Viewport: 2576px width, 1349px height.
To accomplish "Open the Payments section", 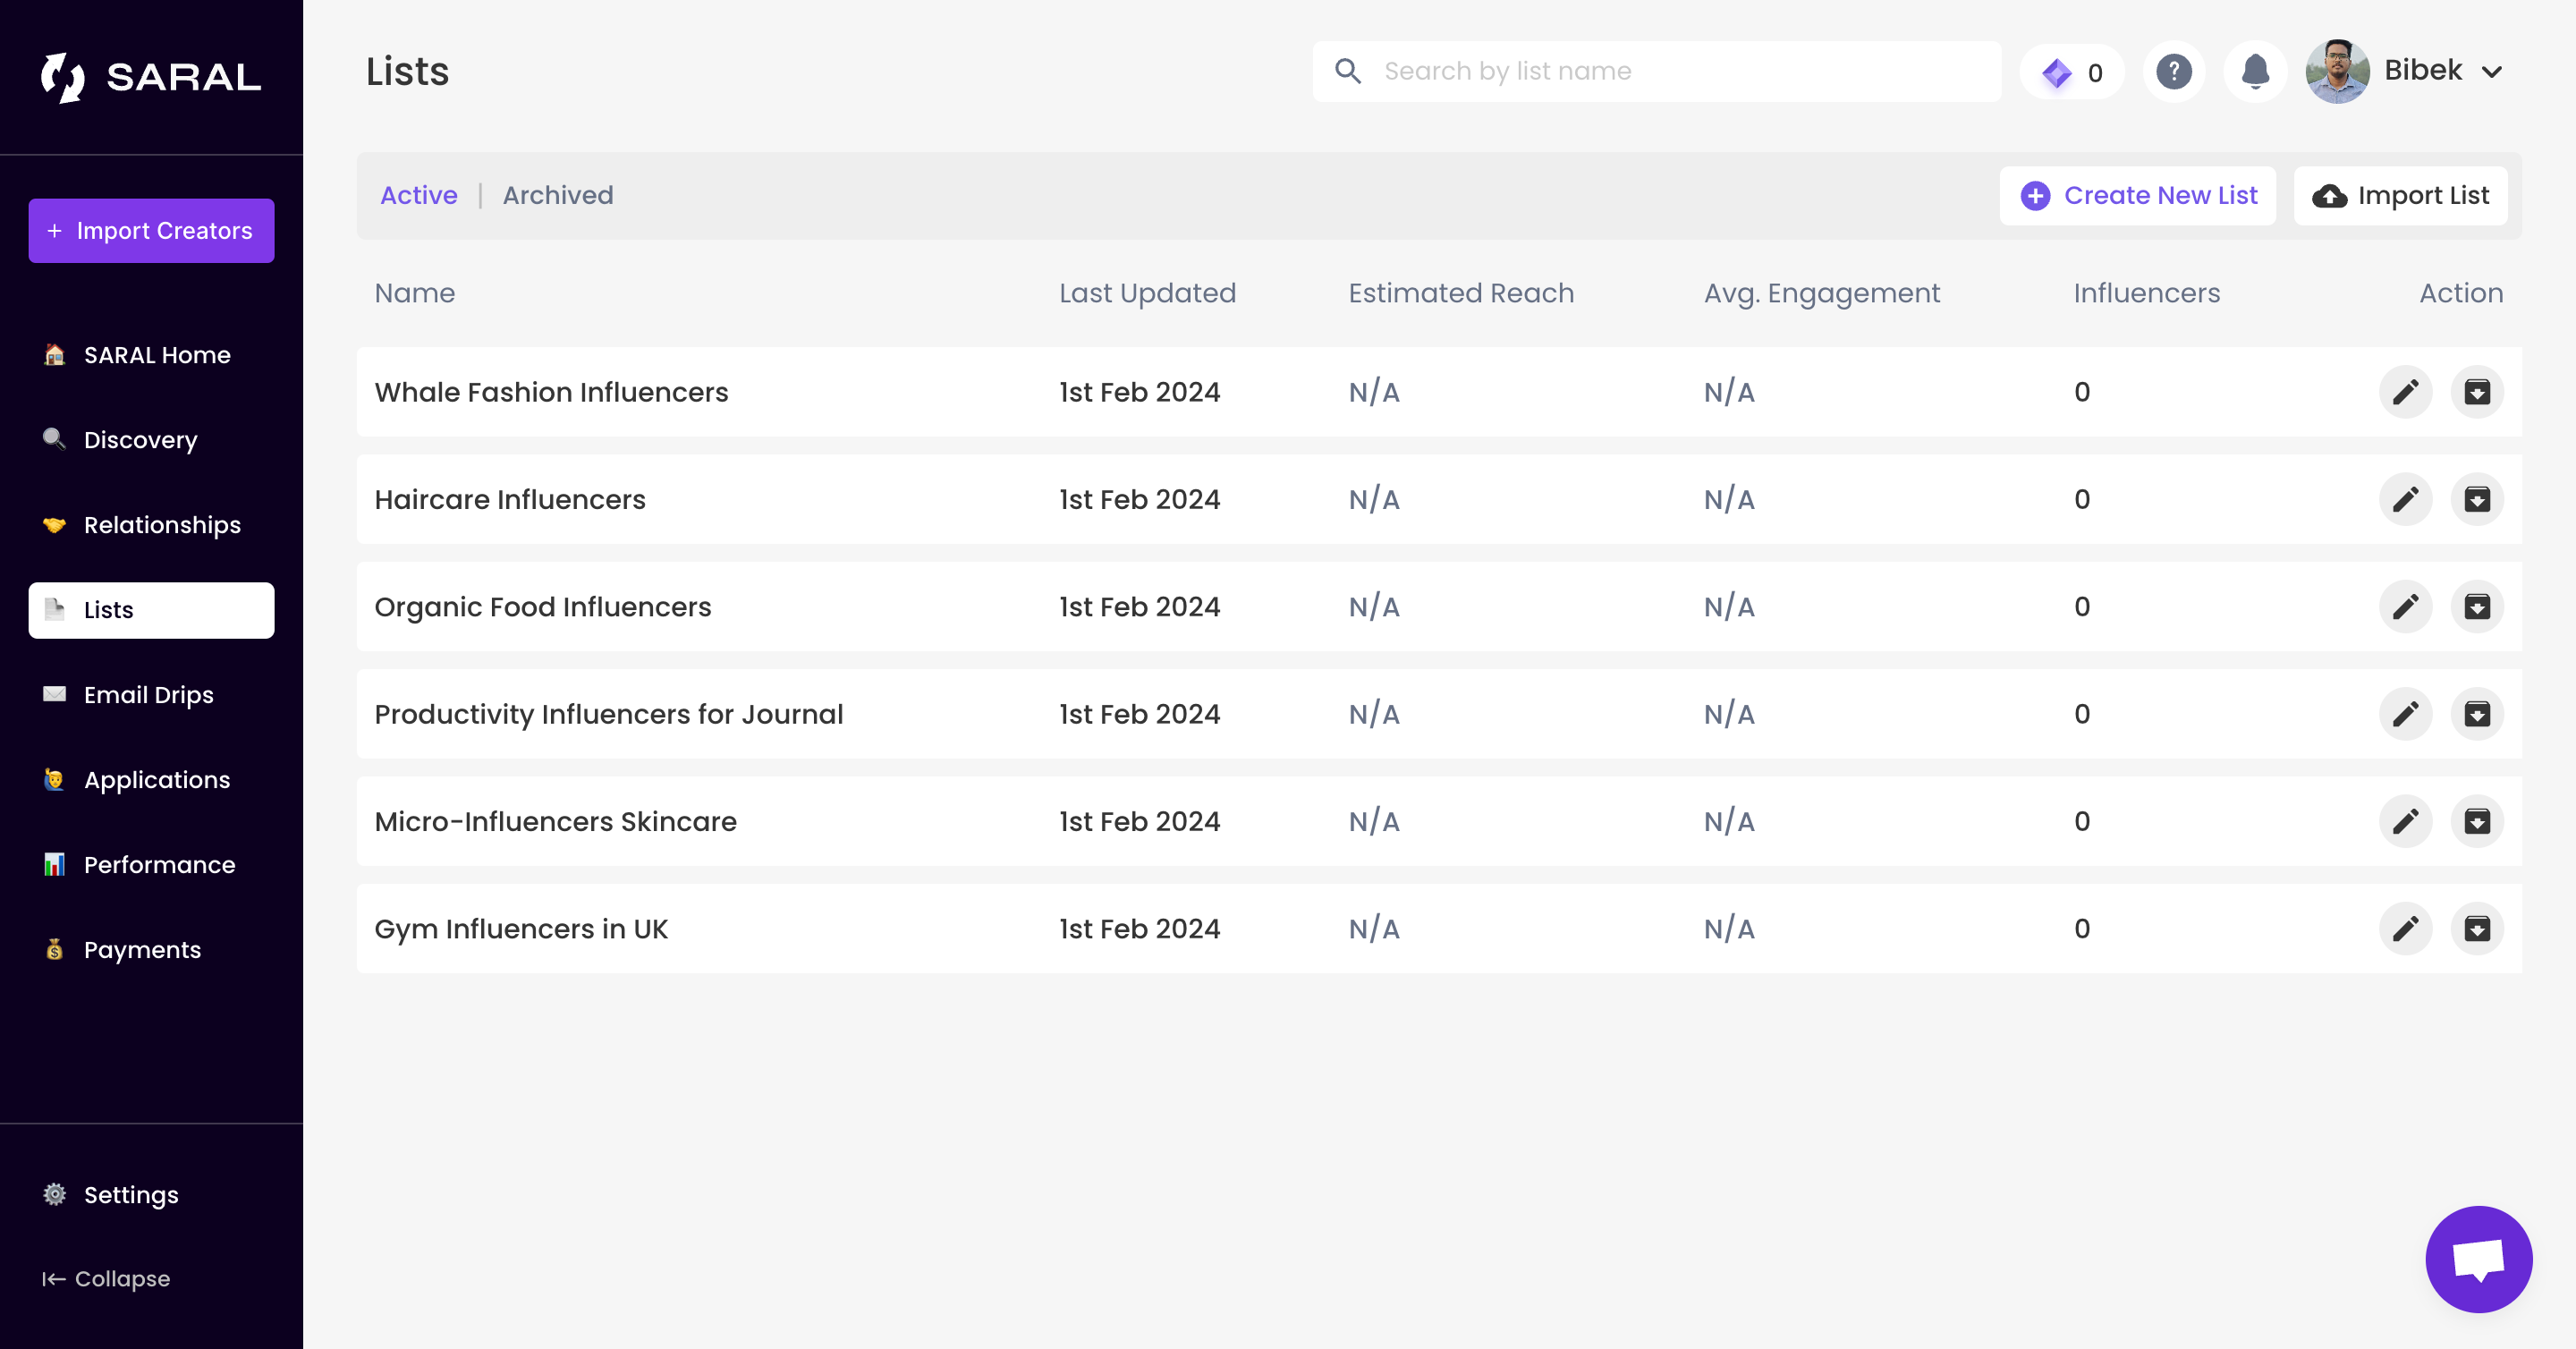I will click(142, 949).
